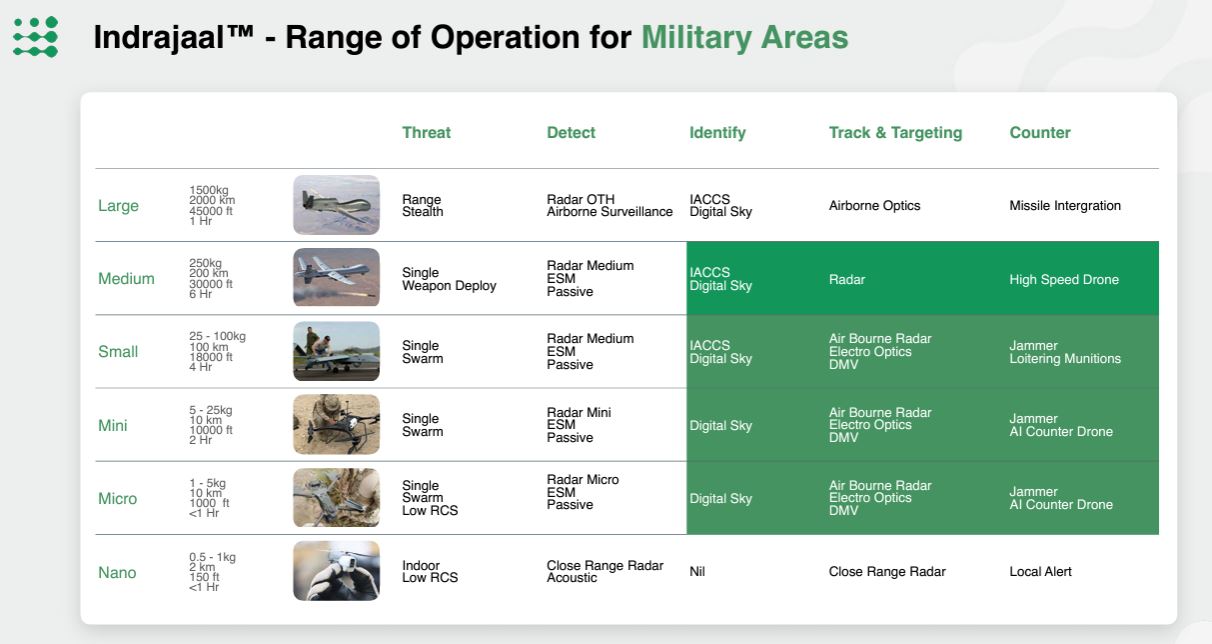Click the '5 - 25kg' specs in Mini row

211,425
